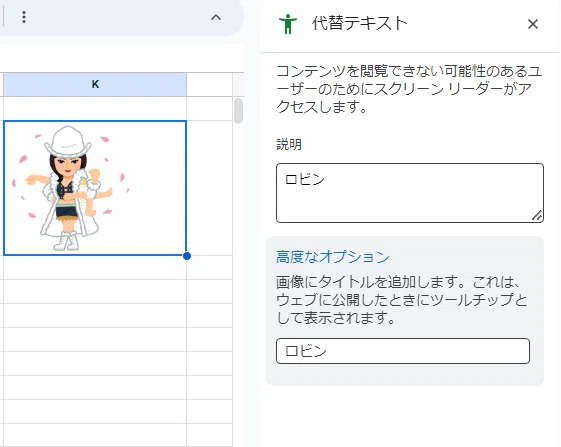Image resolution: width=561 pixels, height=447 pixels.
Task: Focus the title input containing ロビン
Action: point(403,351)
